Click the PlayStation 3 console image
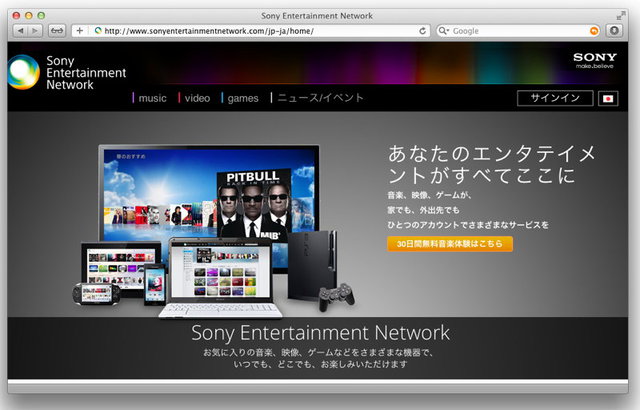Image resolution: width=640 pixels, height=410 pixels. point(312,265)
